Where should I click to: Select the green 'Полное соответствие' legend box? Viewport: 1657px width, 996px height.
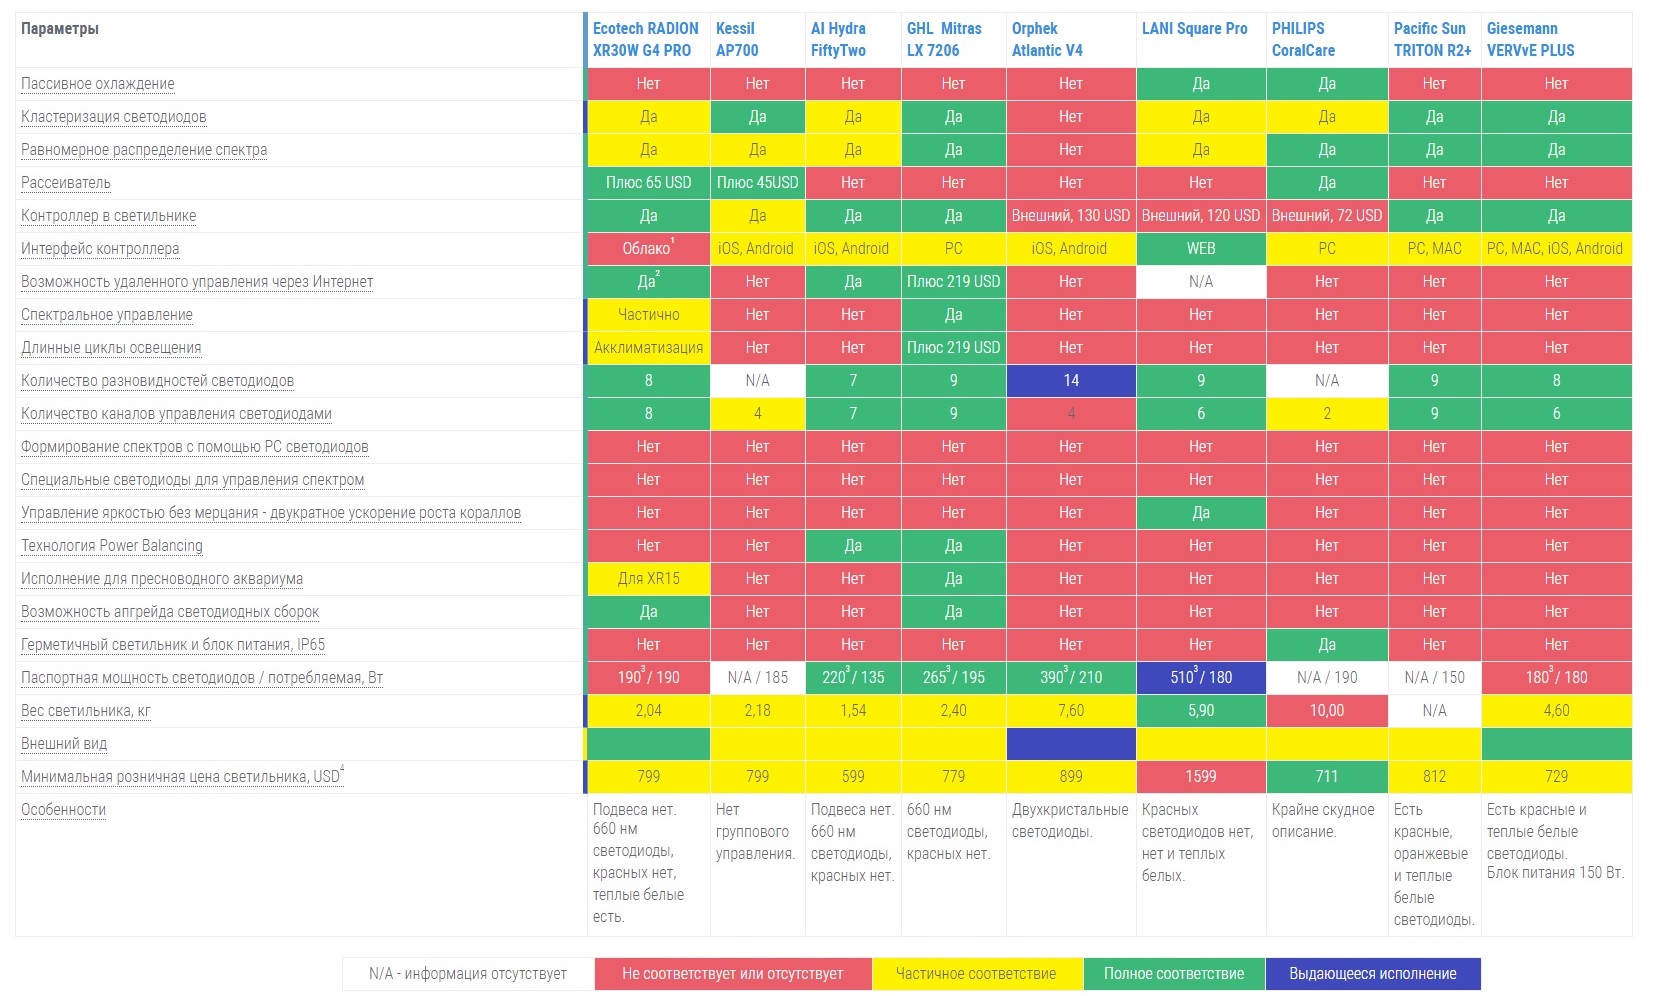click(x=1173, y=974)
